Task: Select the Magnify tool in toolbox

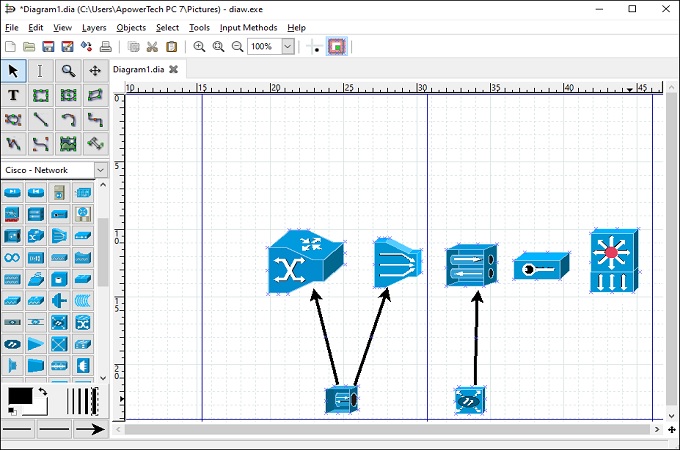Action: click(x=68, y=71)
